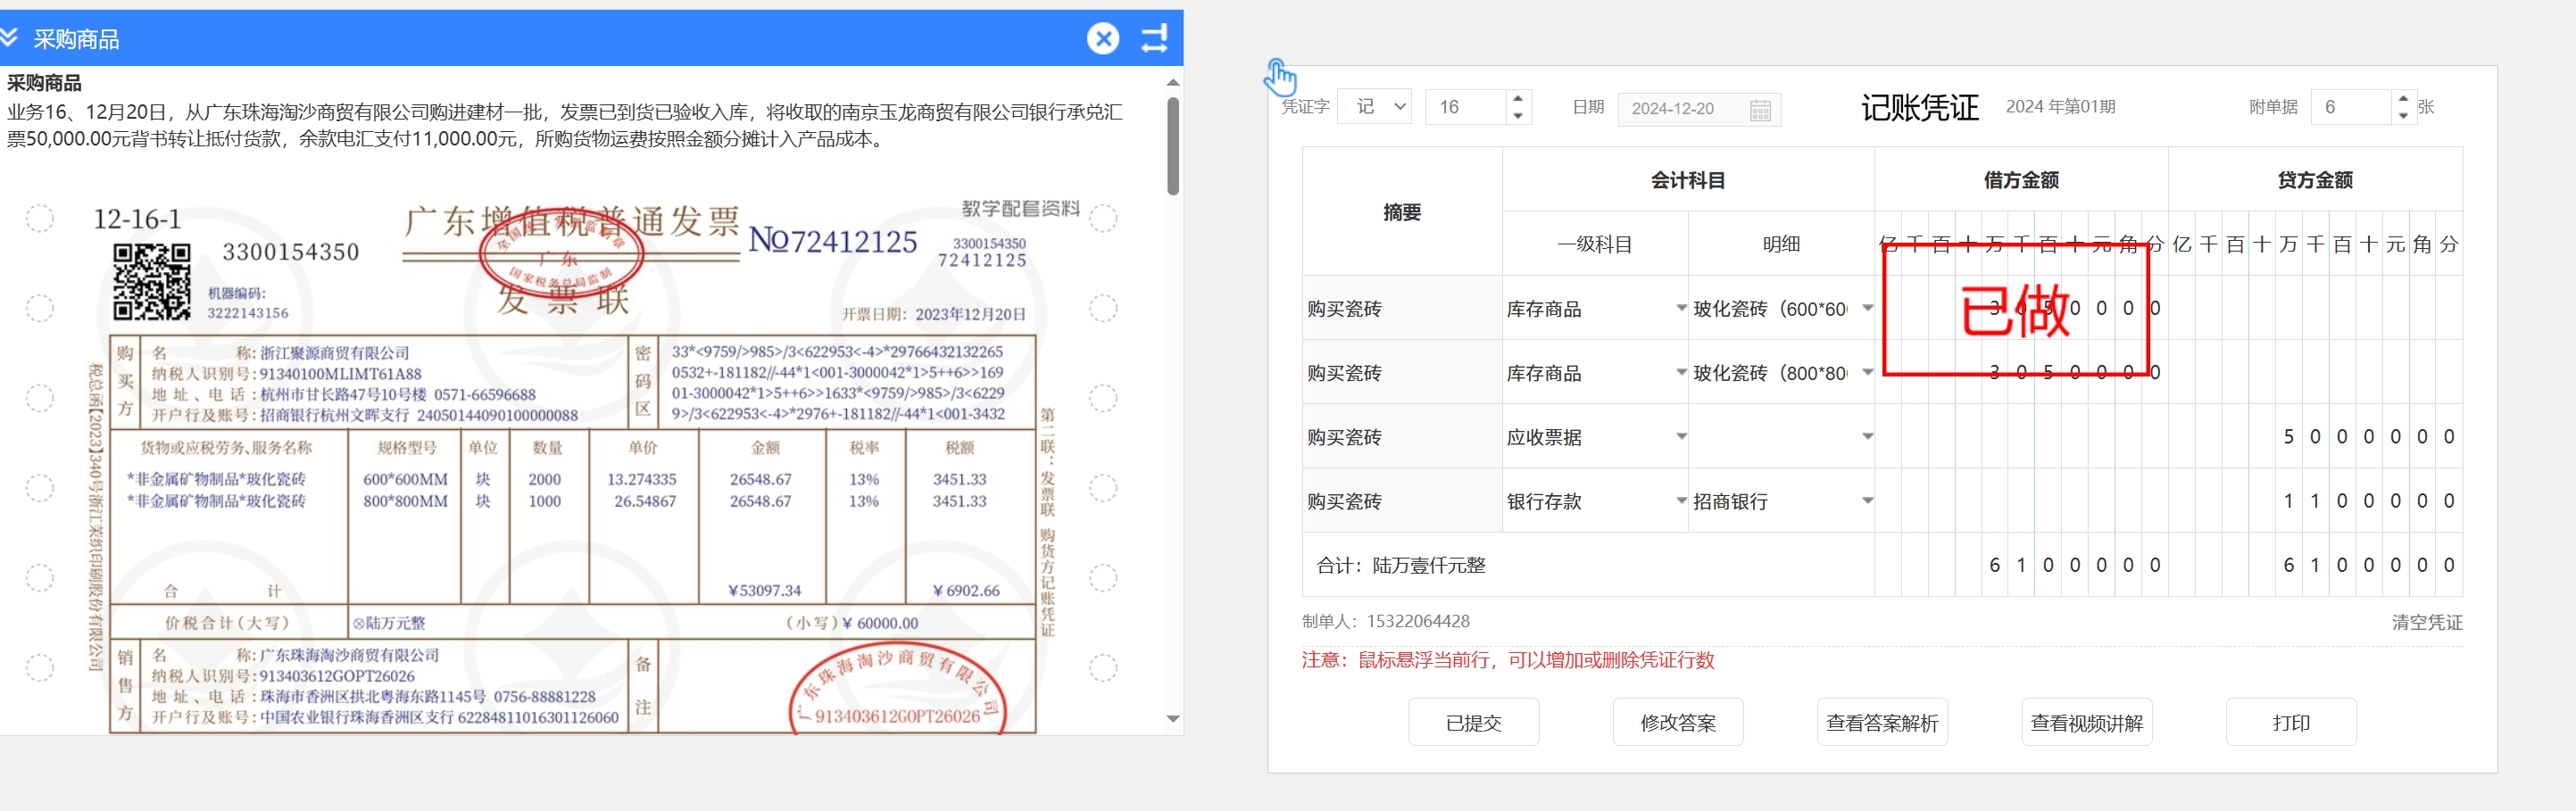Image resolution: width=2576 pixels, height=811 pixels.
Task: Open the 玻化瓷砖 (600*600) detail dropdown
Action: click(1867, 308)
